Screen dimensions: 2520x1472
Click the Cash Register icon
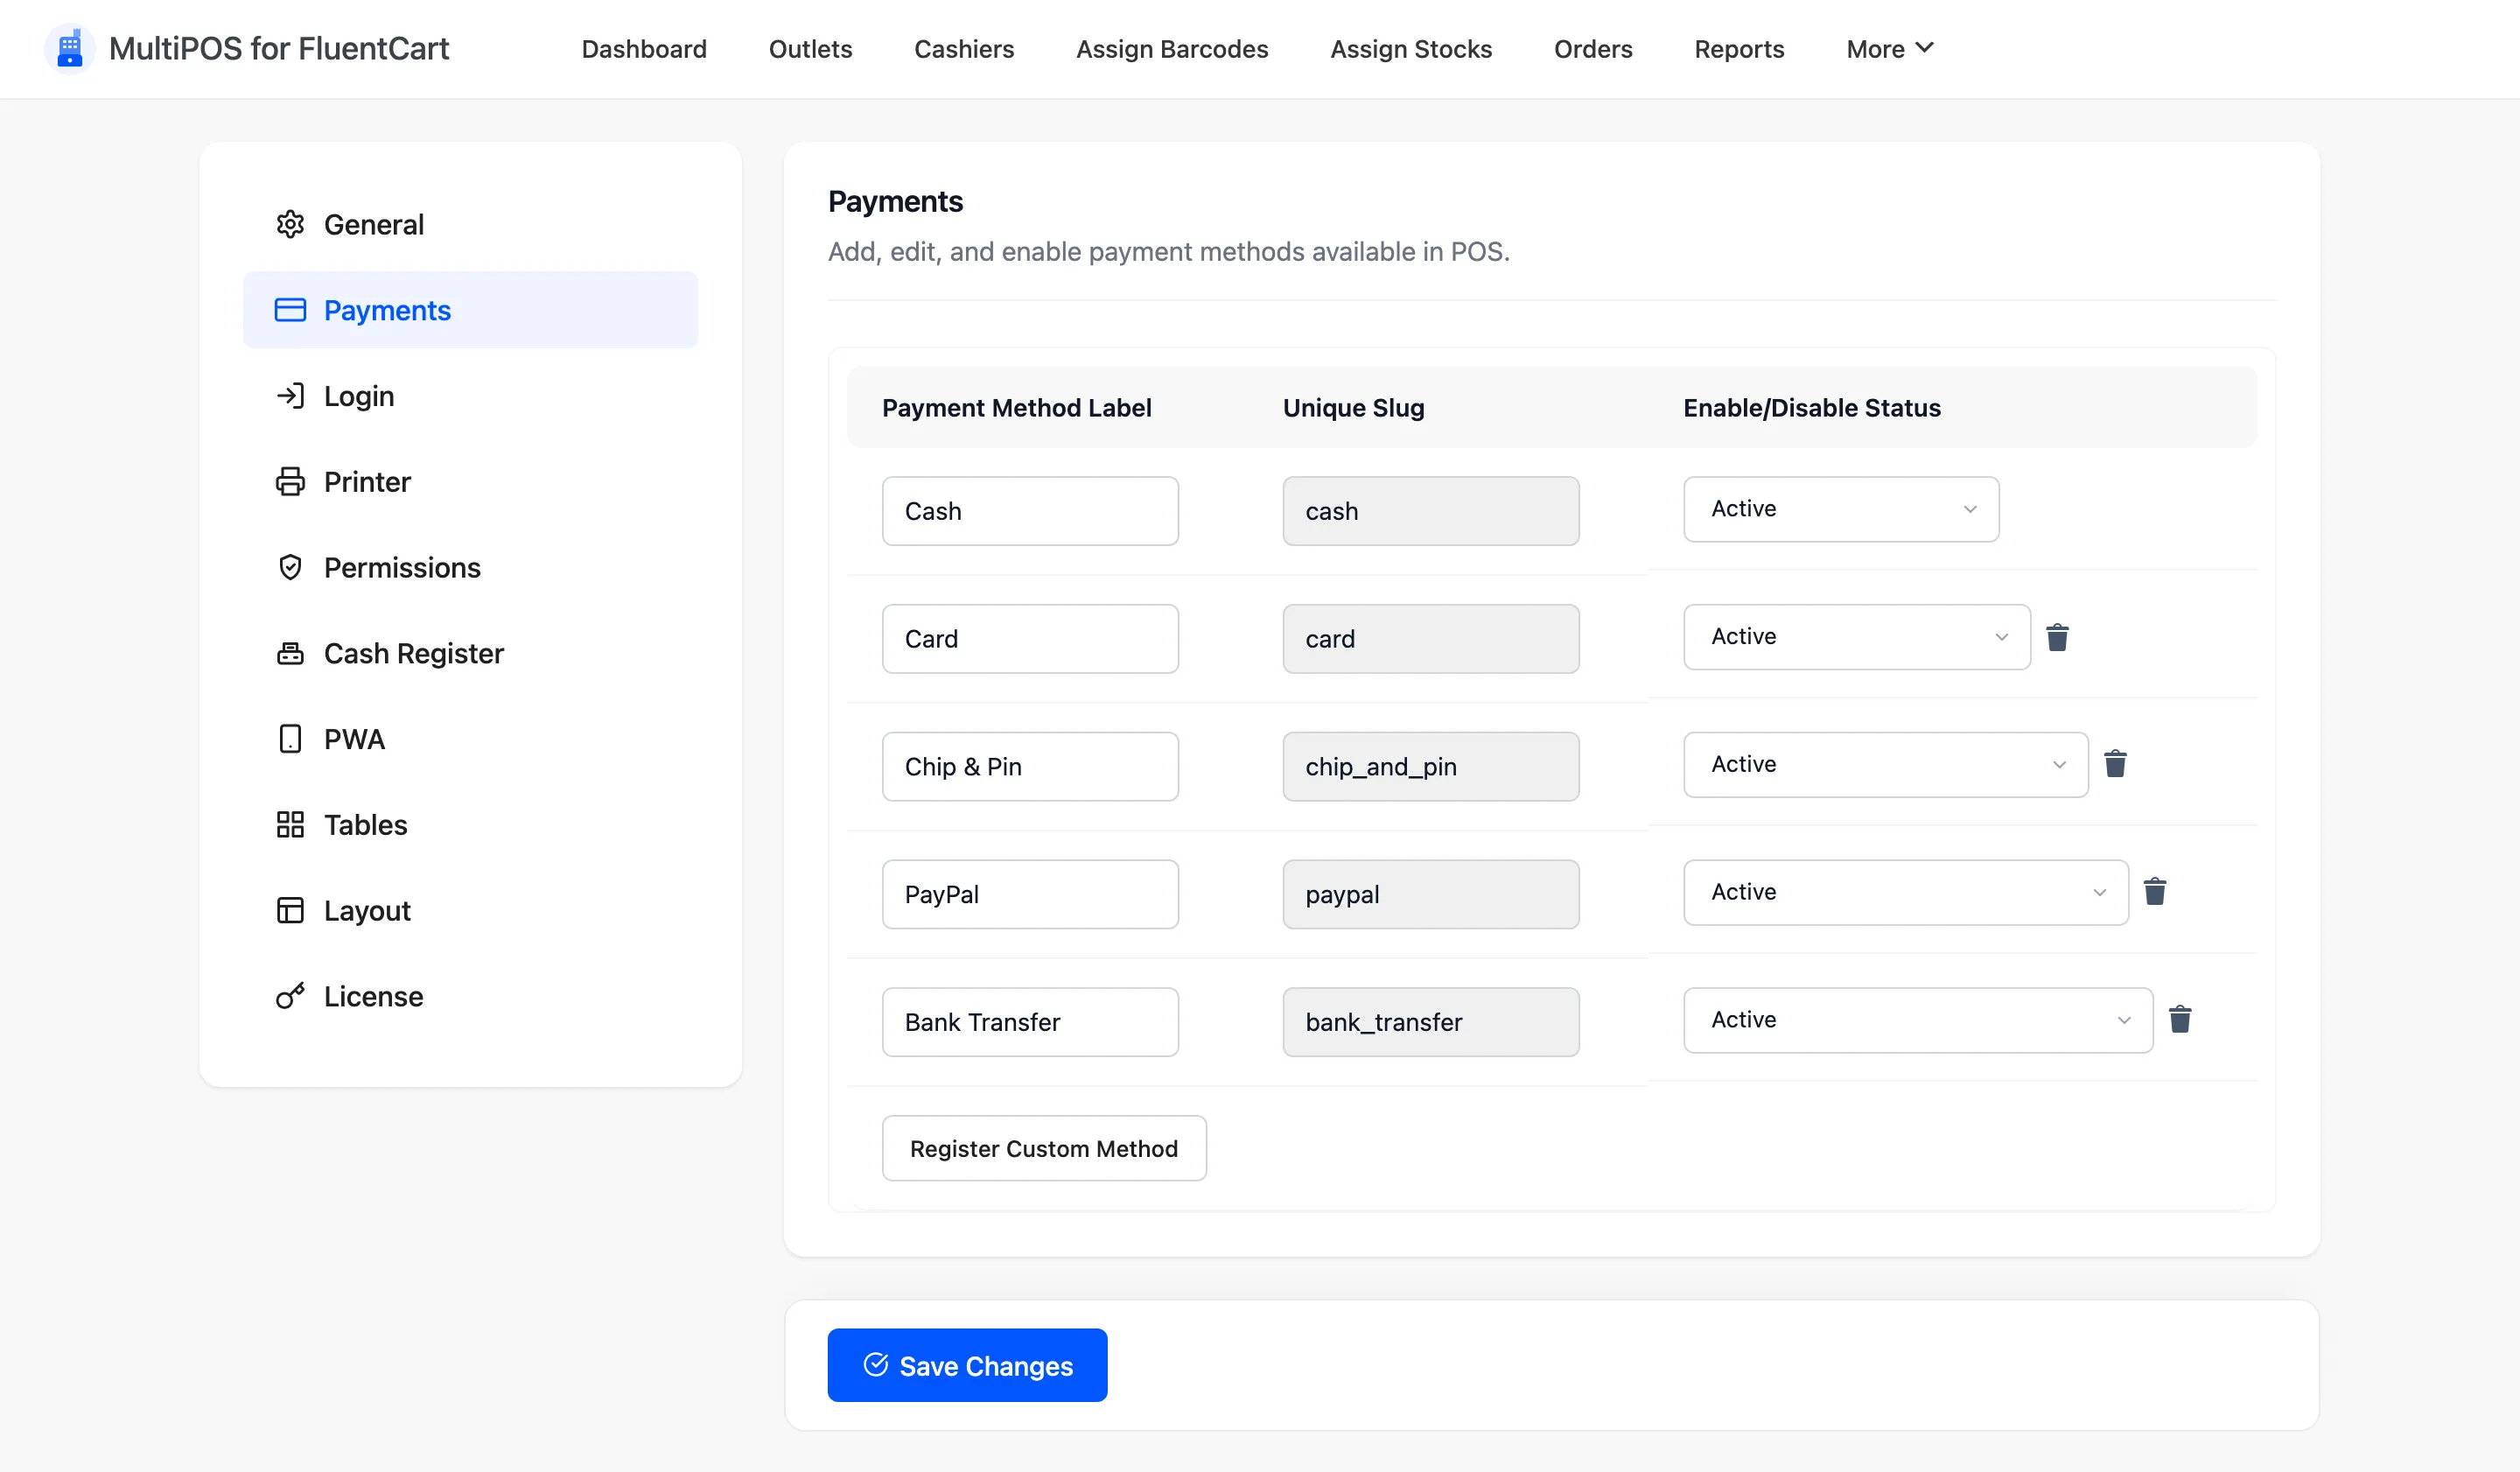pos(290,654)
